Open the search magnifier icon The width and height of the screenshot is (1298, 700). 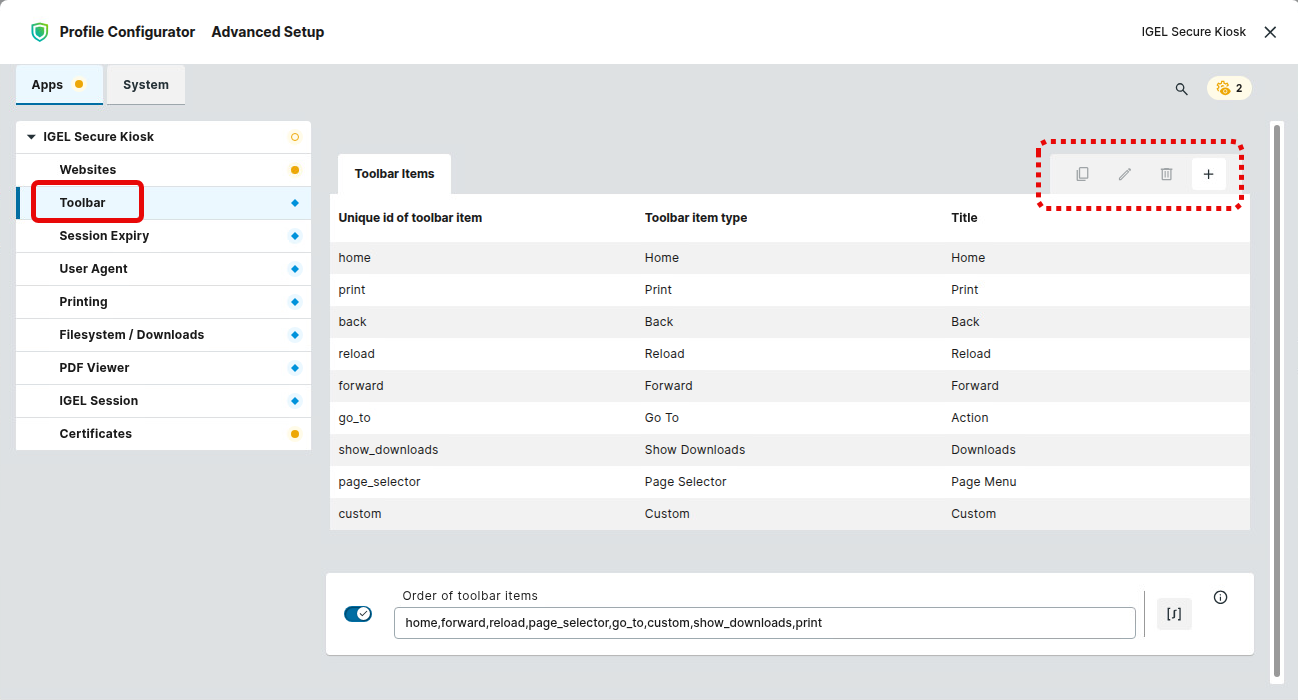tap(1181, 89)
